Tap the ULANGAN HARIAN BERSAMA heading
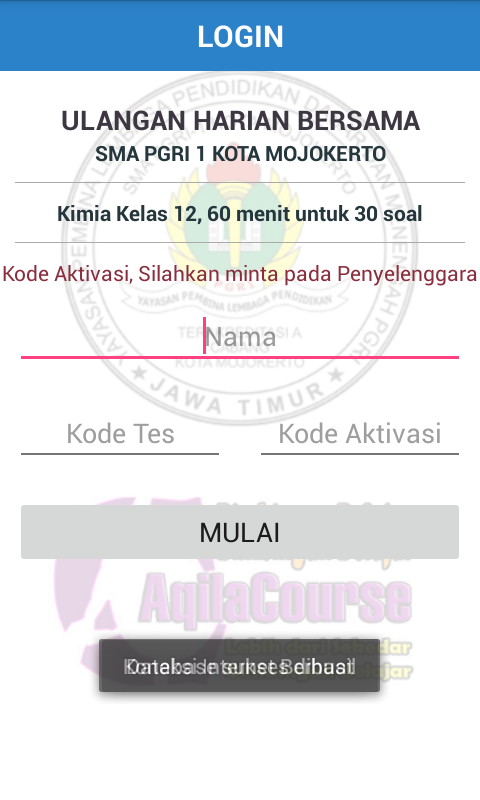 click(240, 121)
